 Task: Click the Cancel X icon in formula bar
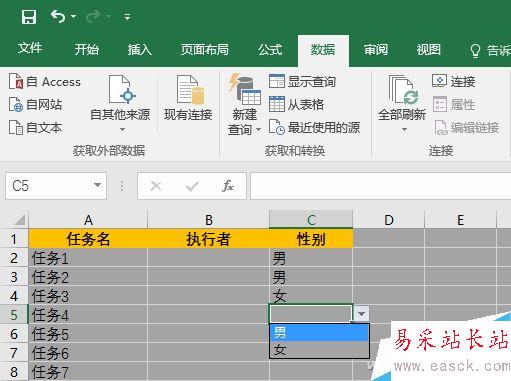156,186
